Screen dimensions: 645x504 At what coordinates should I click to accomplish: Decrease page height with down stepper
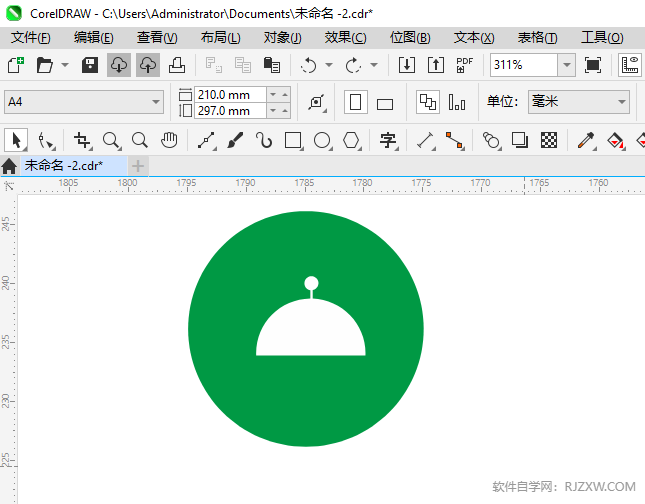pyautogui.click(x=273, y=111)
